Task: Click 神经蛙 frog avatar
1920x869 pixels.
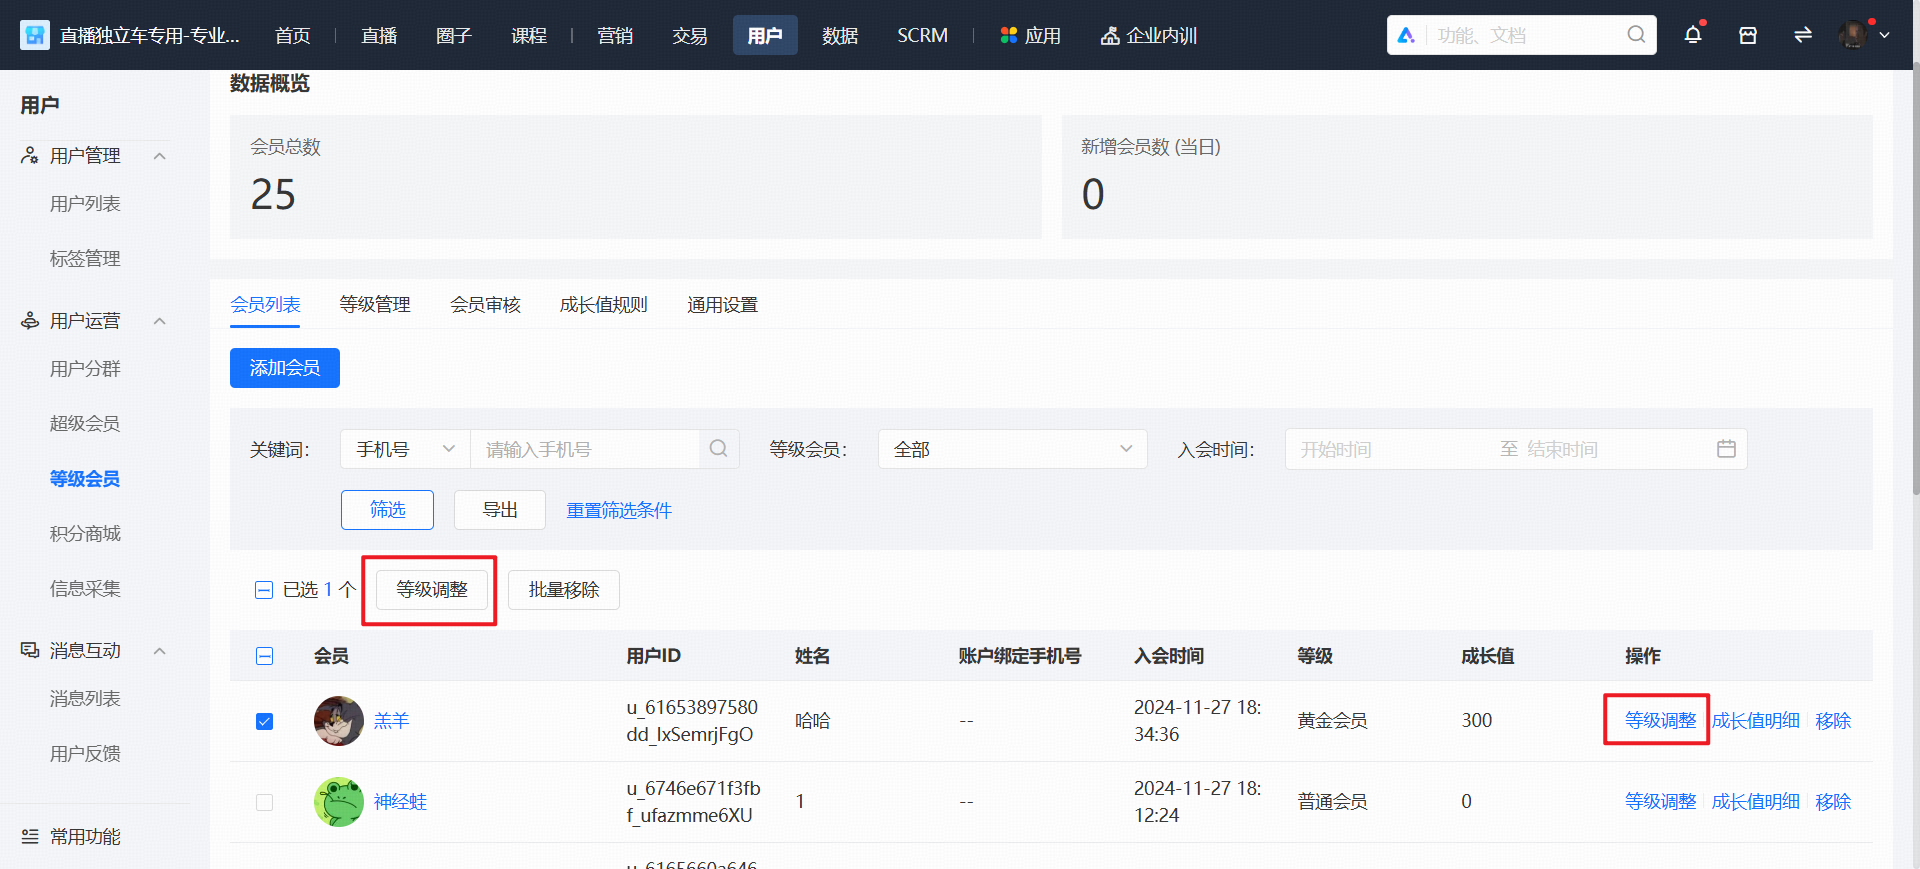Action: click(339, 802)
